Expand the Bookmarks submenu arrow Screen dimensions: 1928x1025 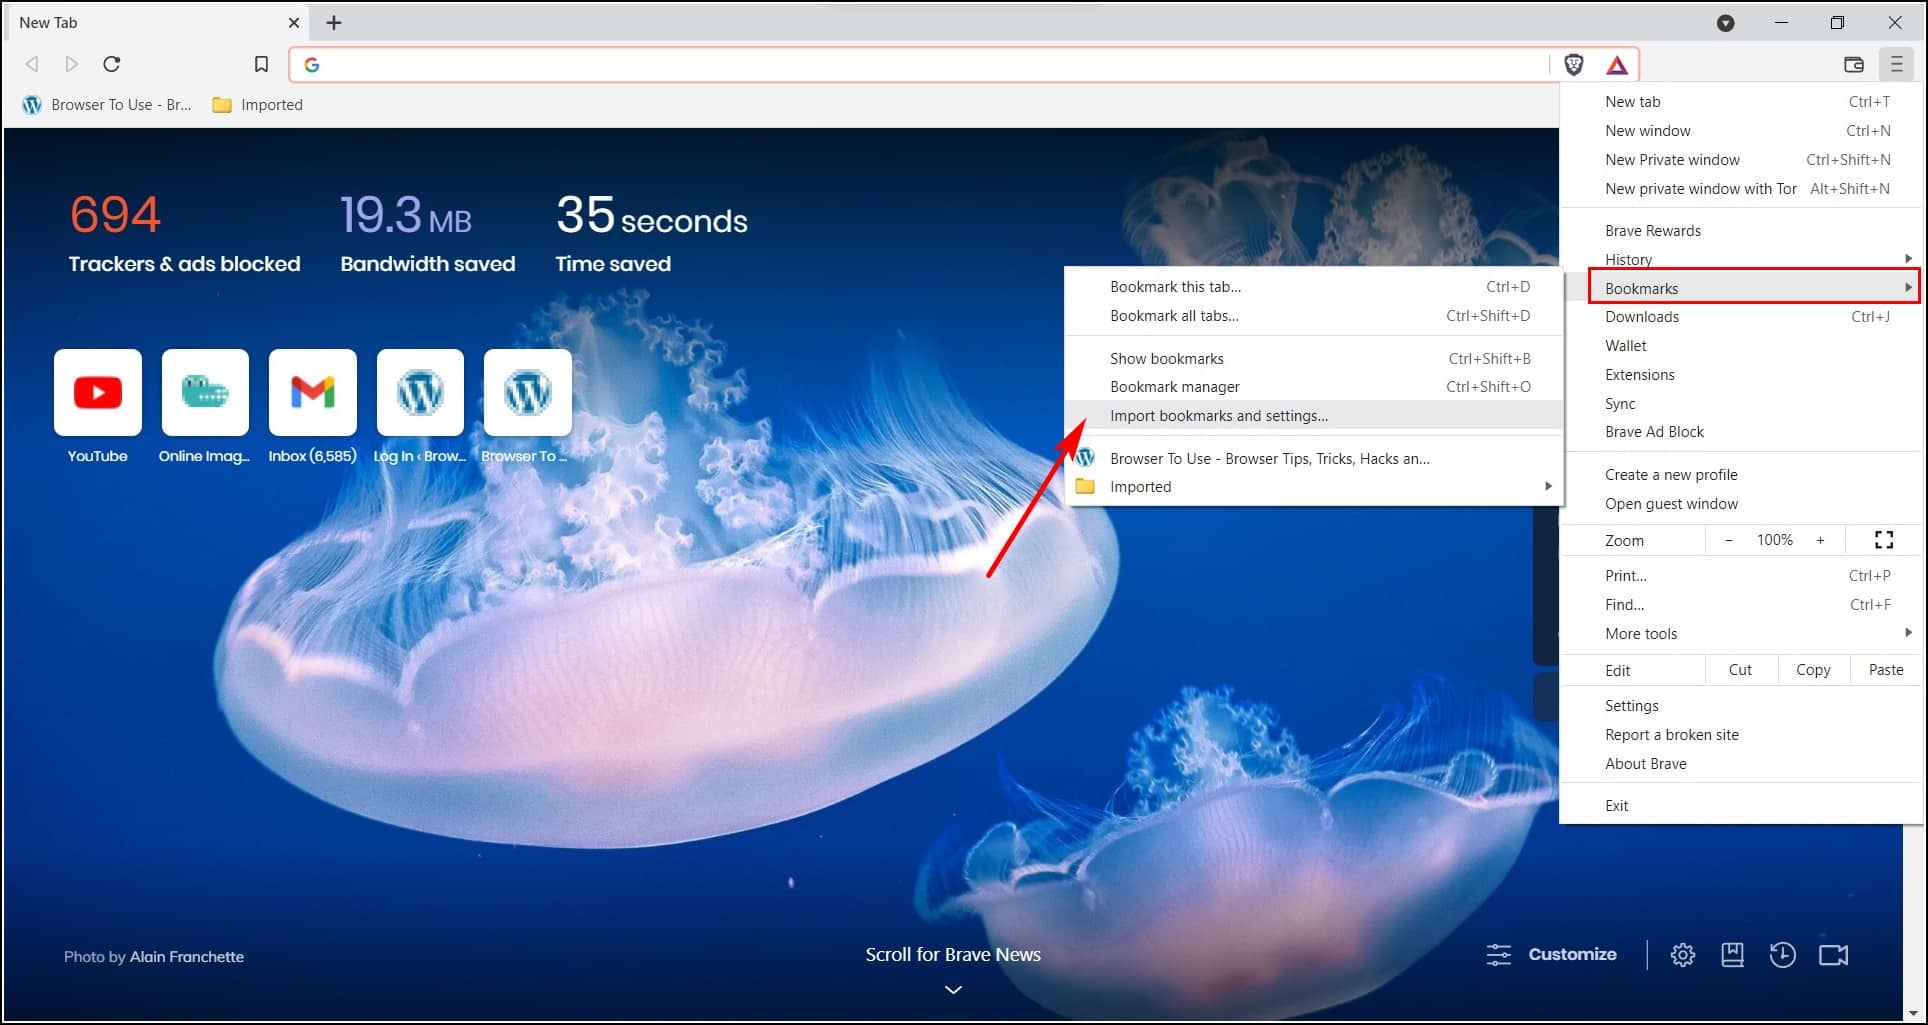[x=1908, y=287]
